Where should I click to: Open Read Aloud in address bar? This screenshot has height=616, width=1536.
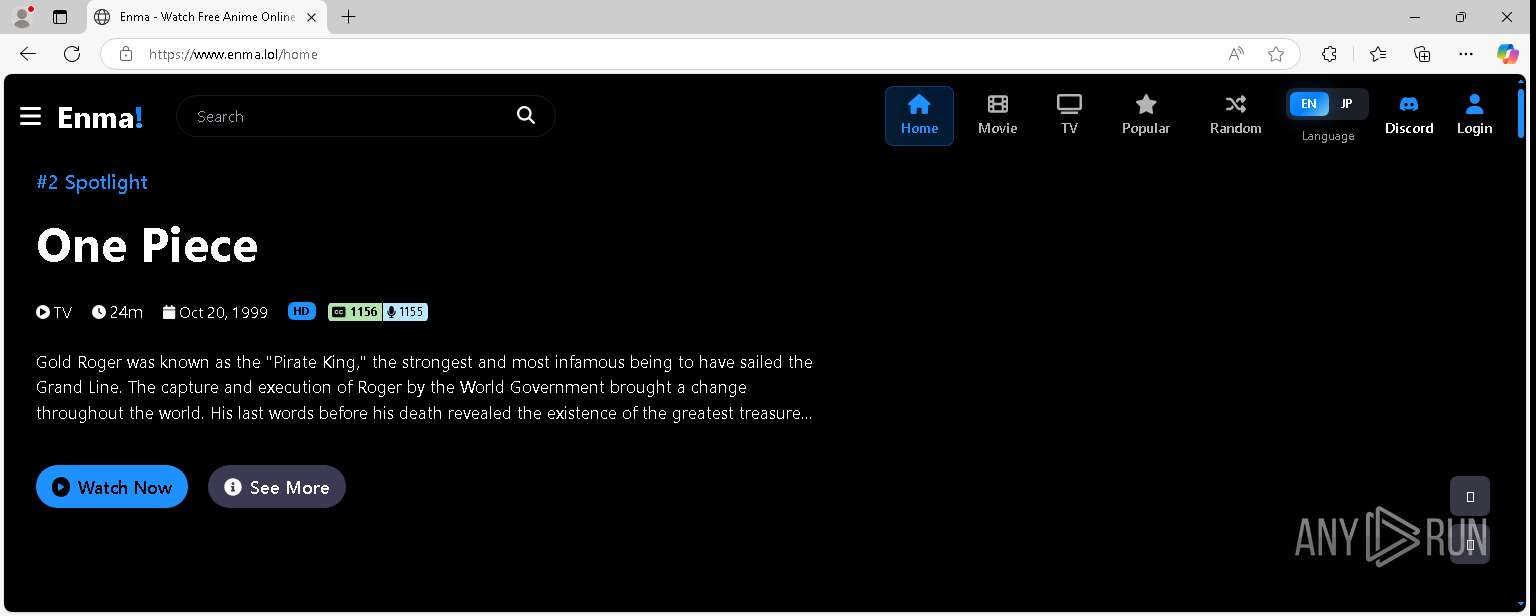pyautogui.click(x=1237, y=54)
